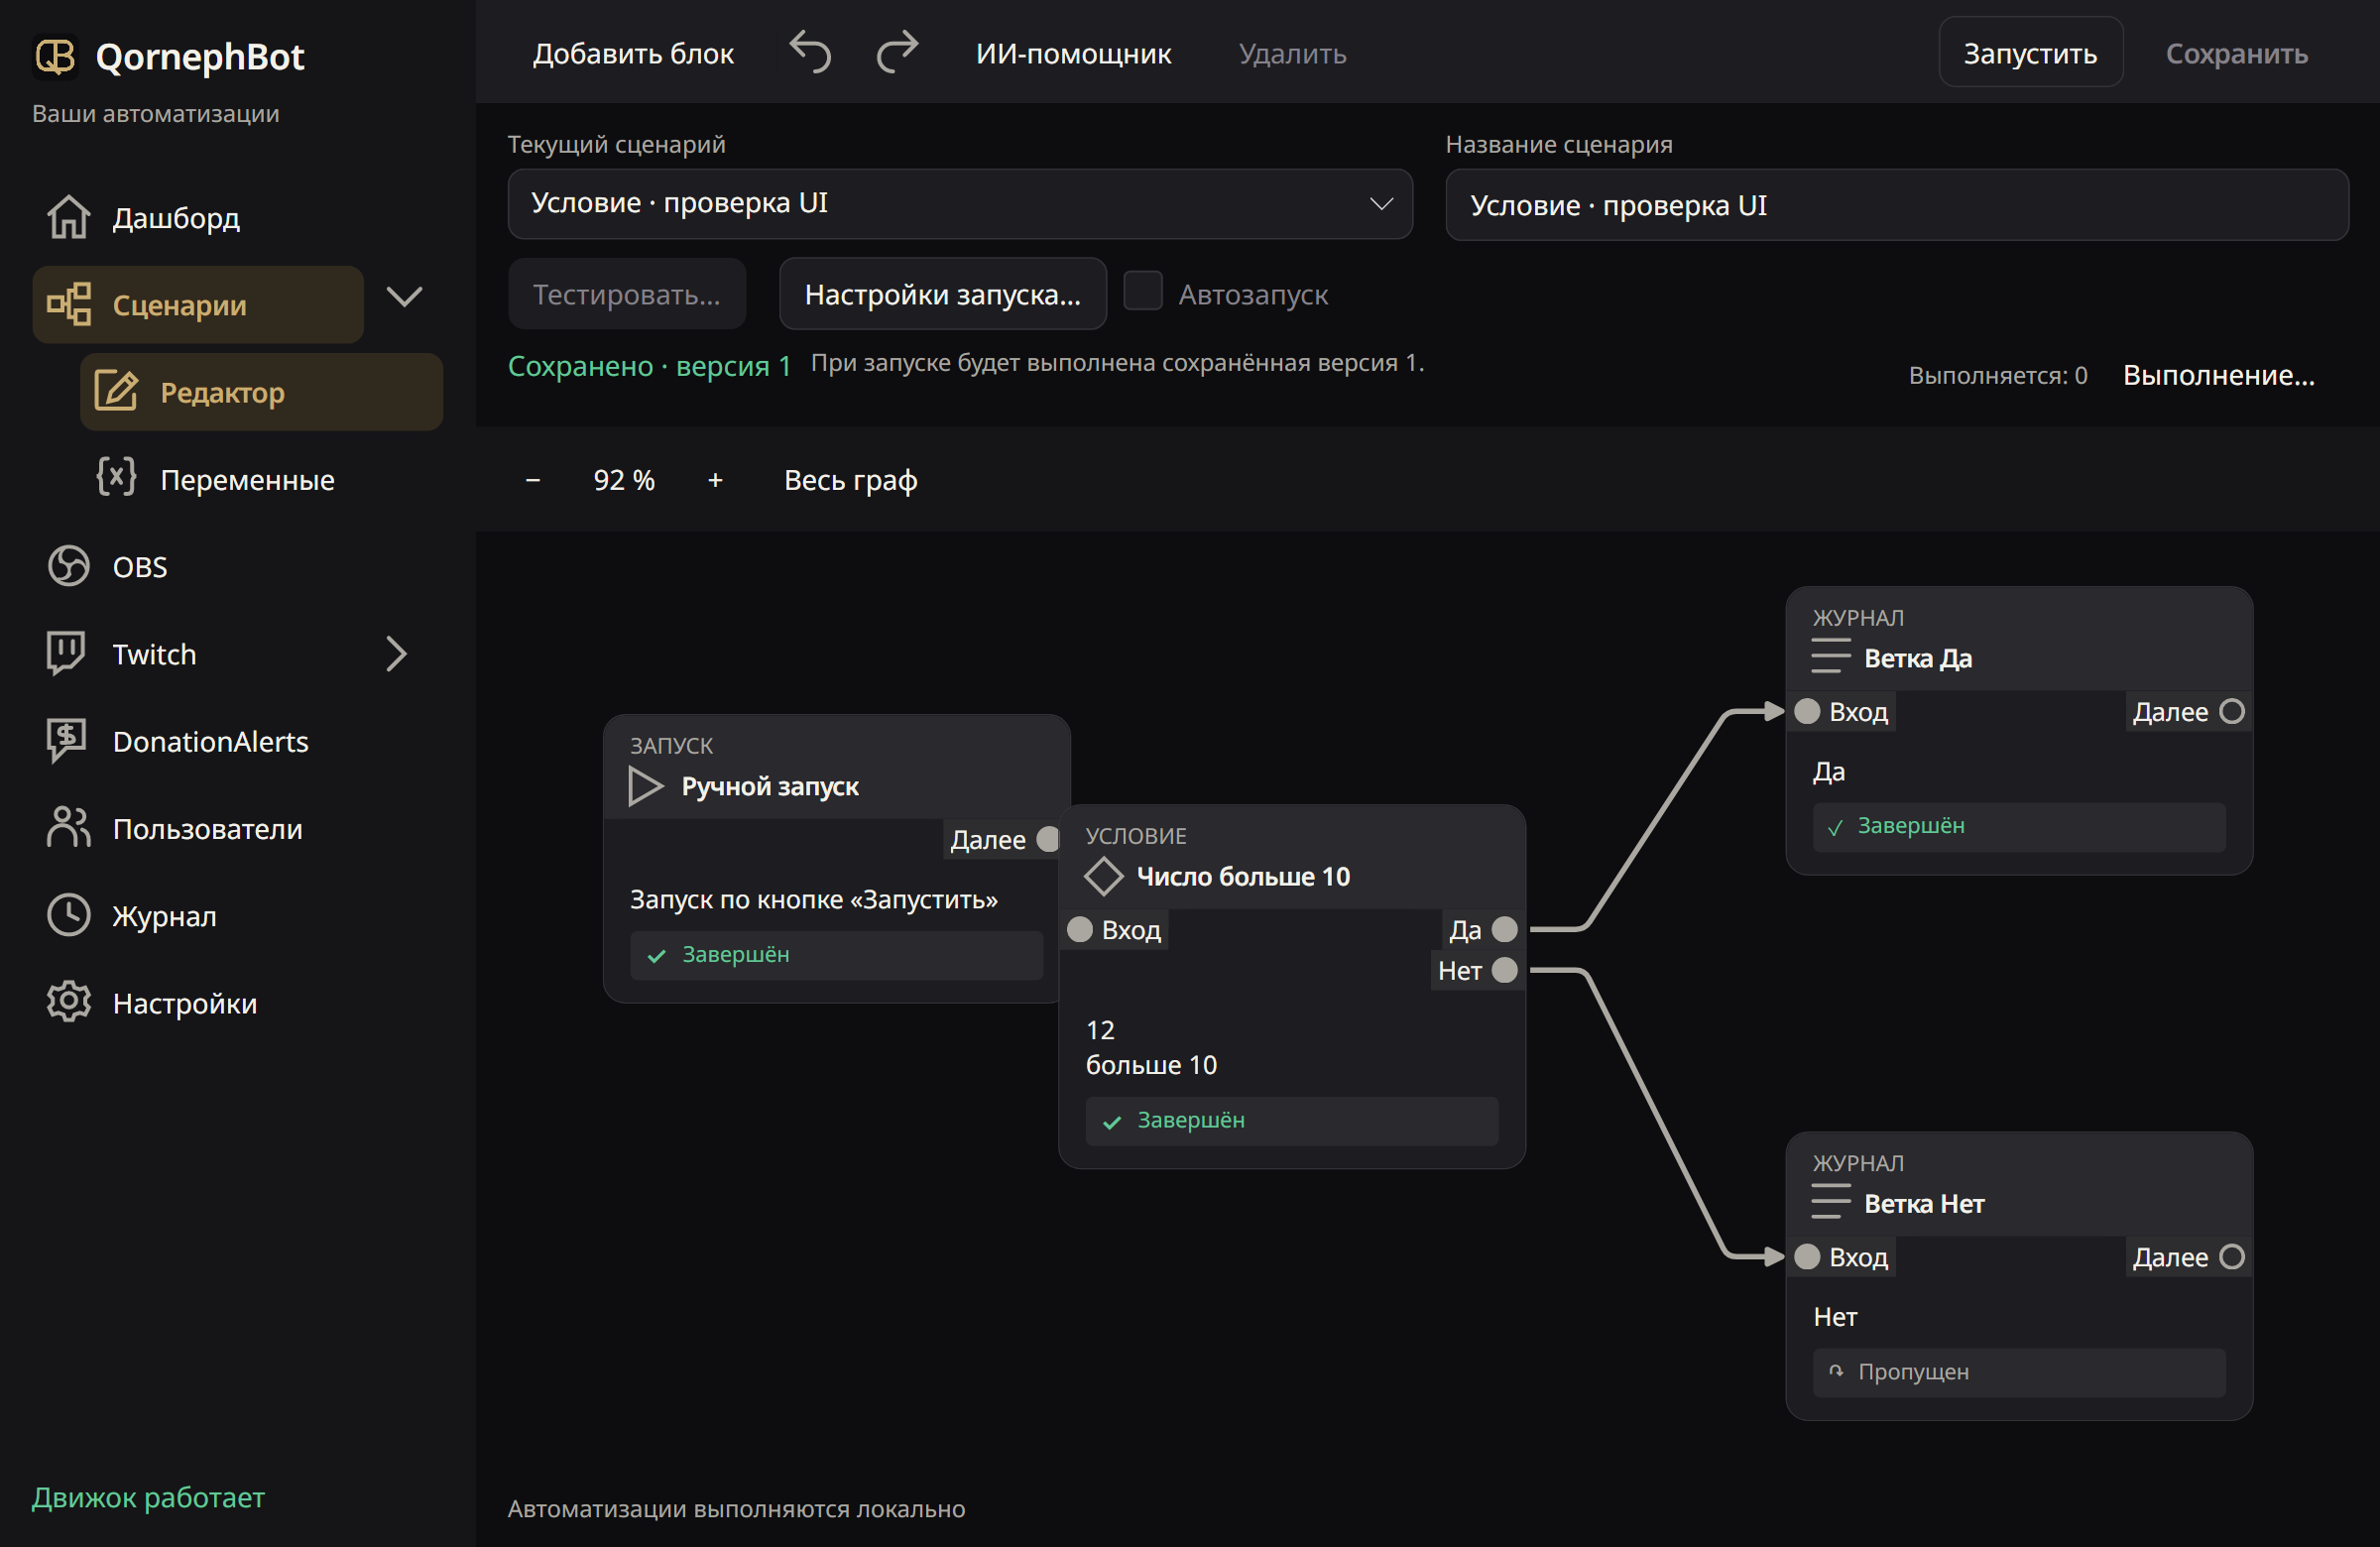Click the lines icon on Ветка Нет block
Image resolution: width=2380 pixels, height=1547 pixels.
[1830, 1202]
